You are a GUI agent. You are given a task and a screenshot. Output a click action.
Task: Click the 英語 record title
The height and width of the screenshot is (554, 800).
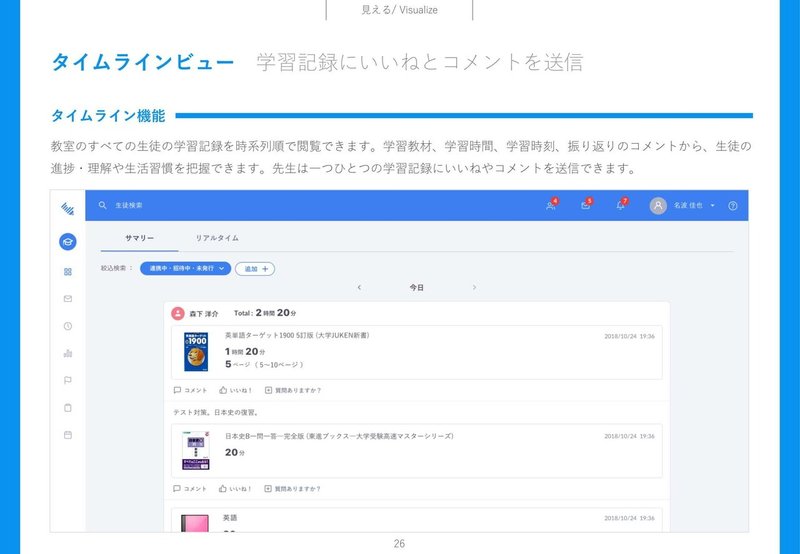point(230,518)
